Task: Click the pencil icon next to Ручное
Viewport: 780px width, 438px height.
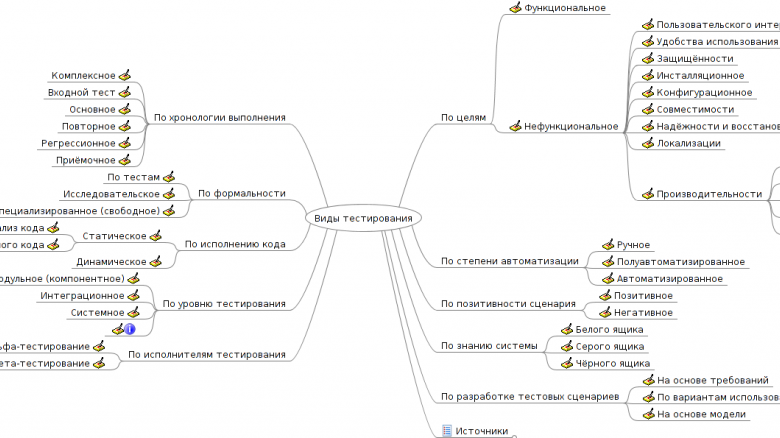Action: [x=607, y=244]
